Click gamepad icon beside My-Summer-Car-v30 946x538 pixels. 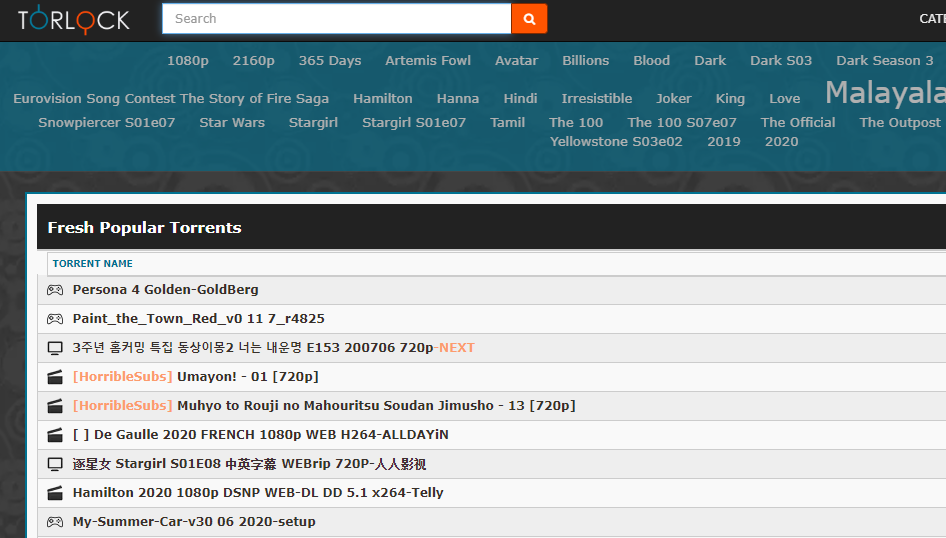click(55, 522)
